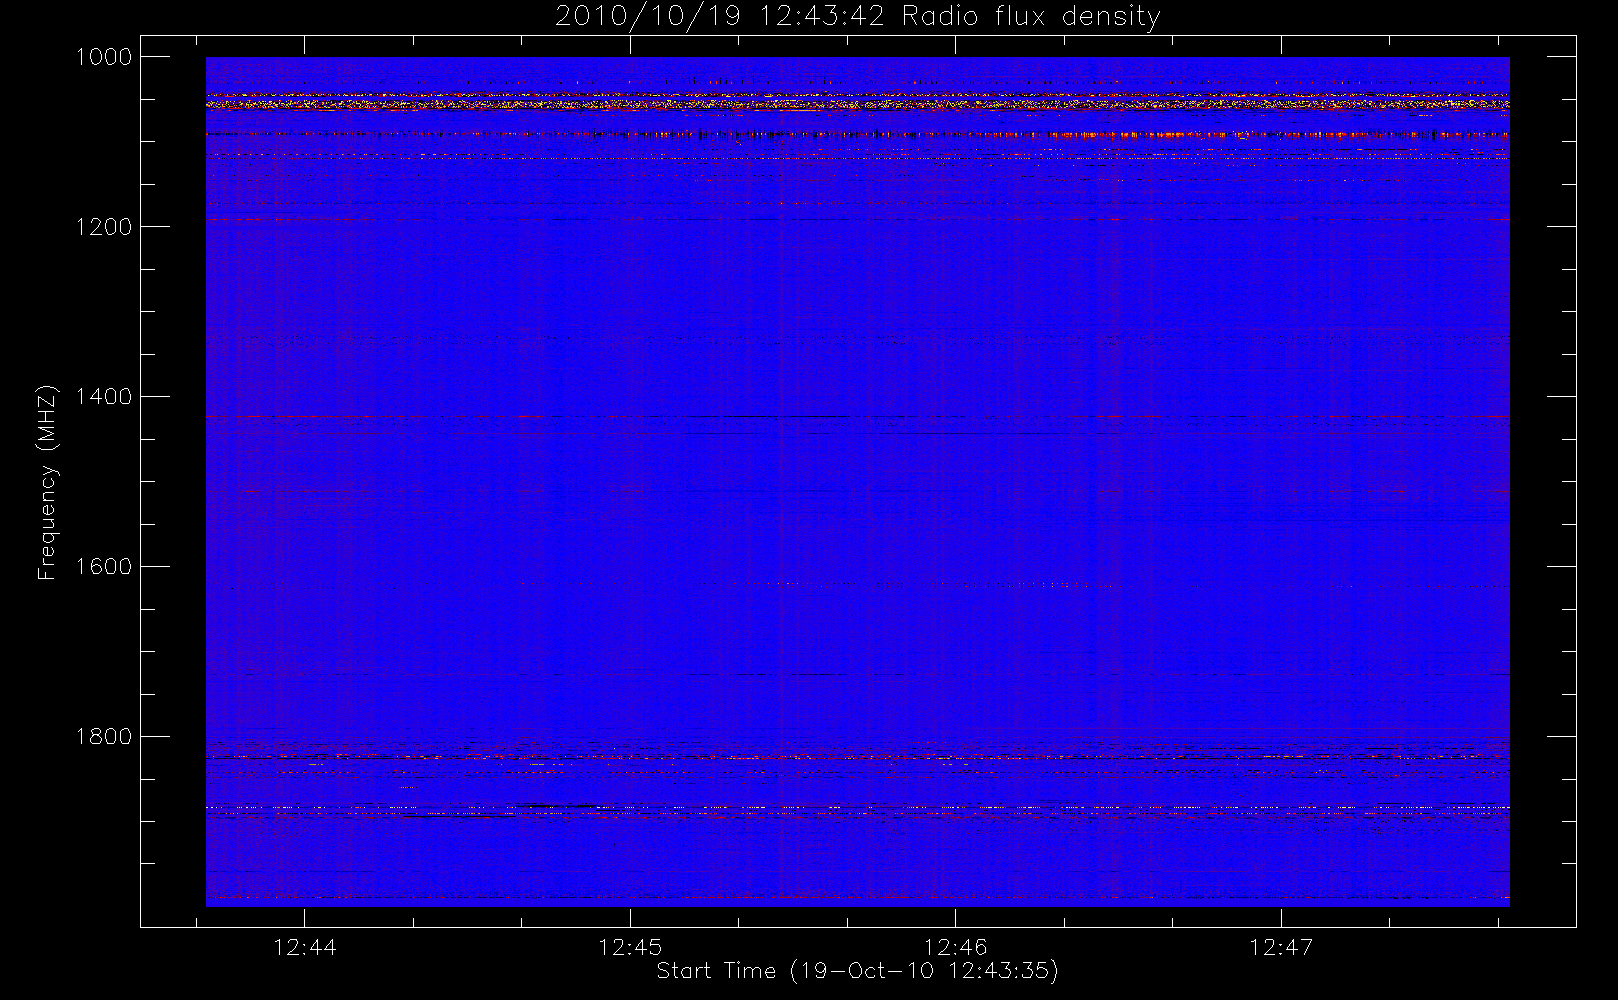1618x1000 pixels.
Task: Click the white dotted line near 1880 MHz
Action: (x=857, y=807)
